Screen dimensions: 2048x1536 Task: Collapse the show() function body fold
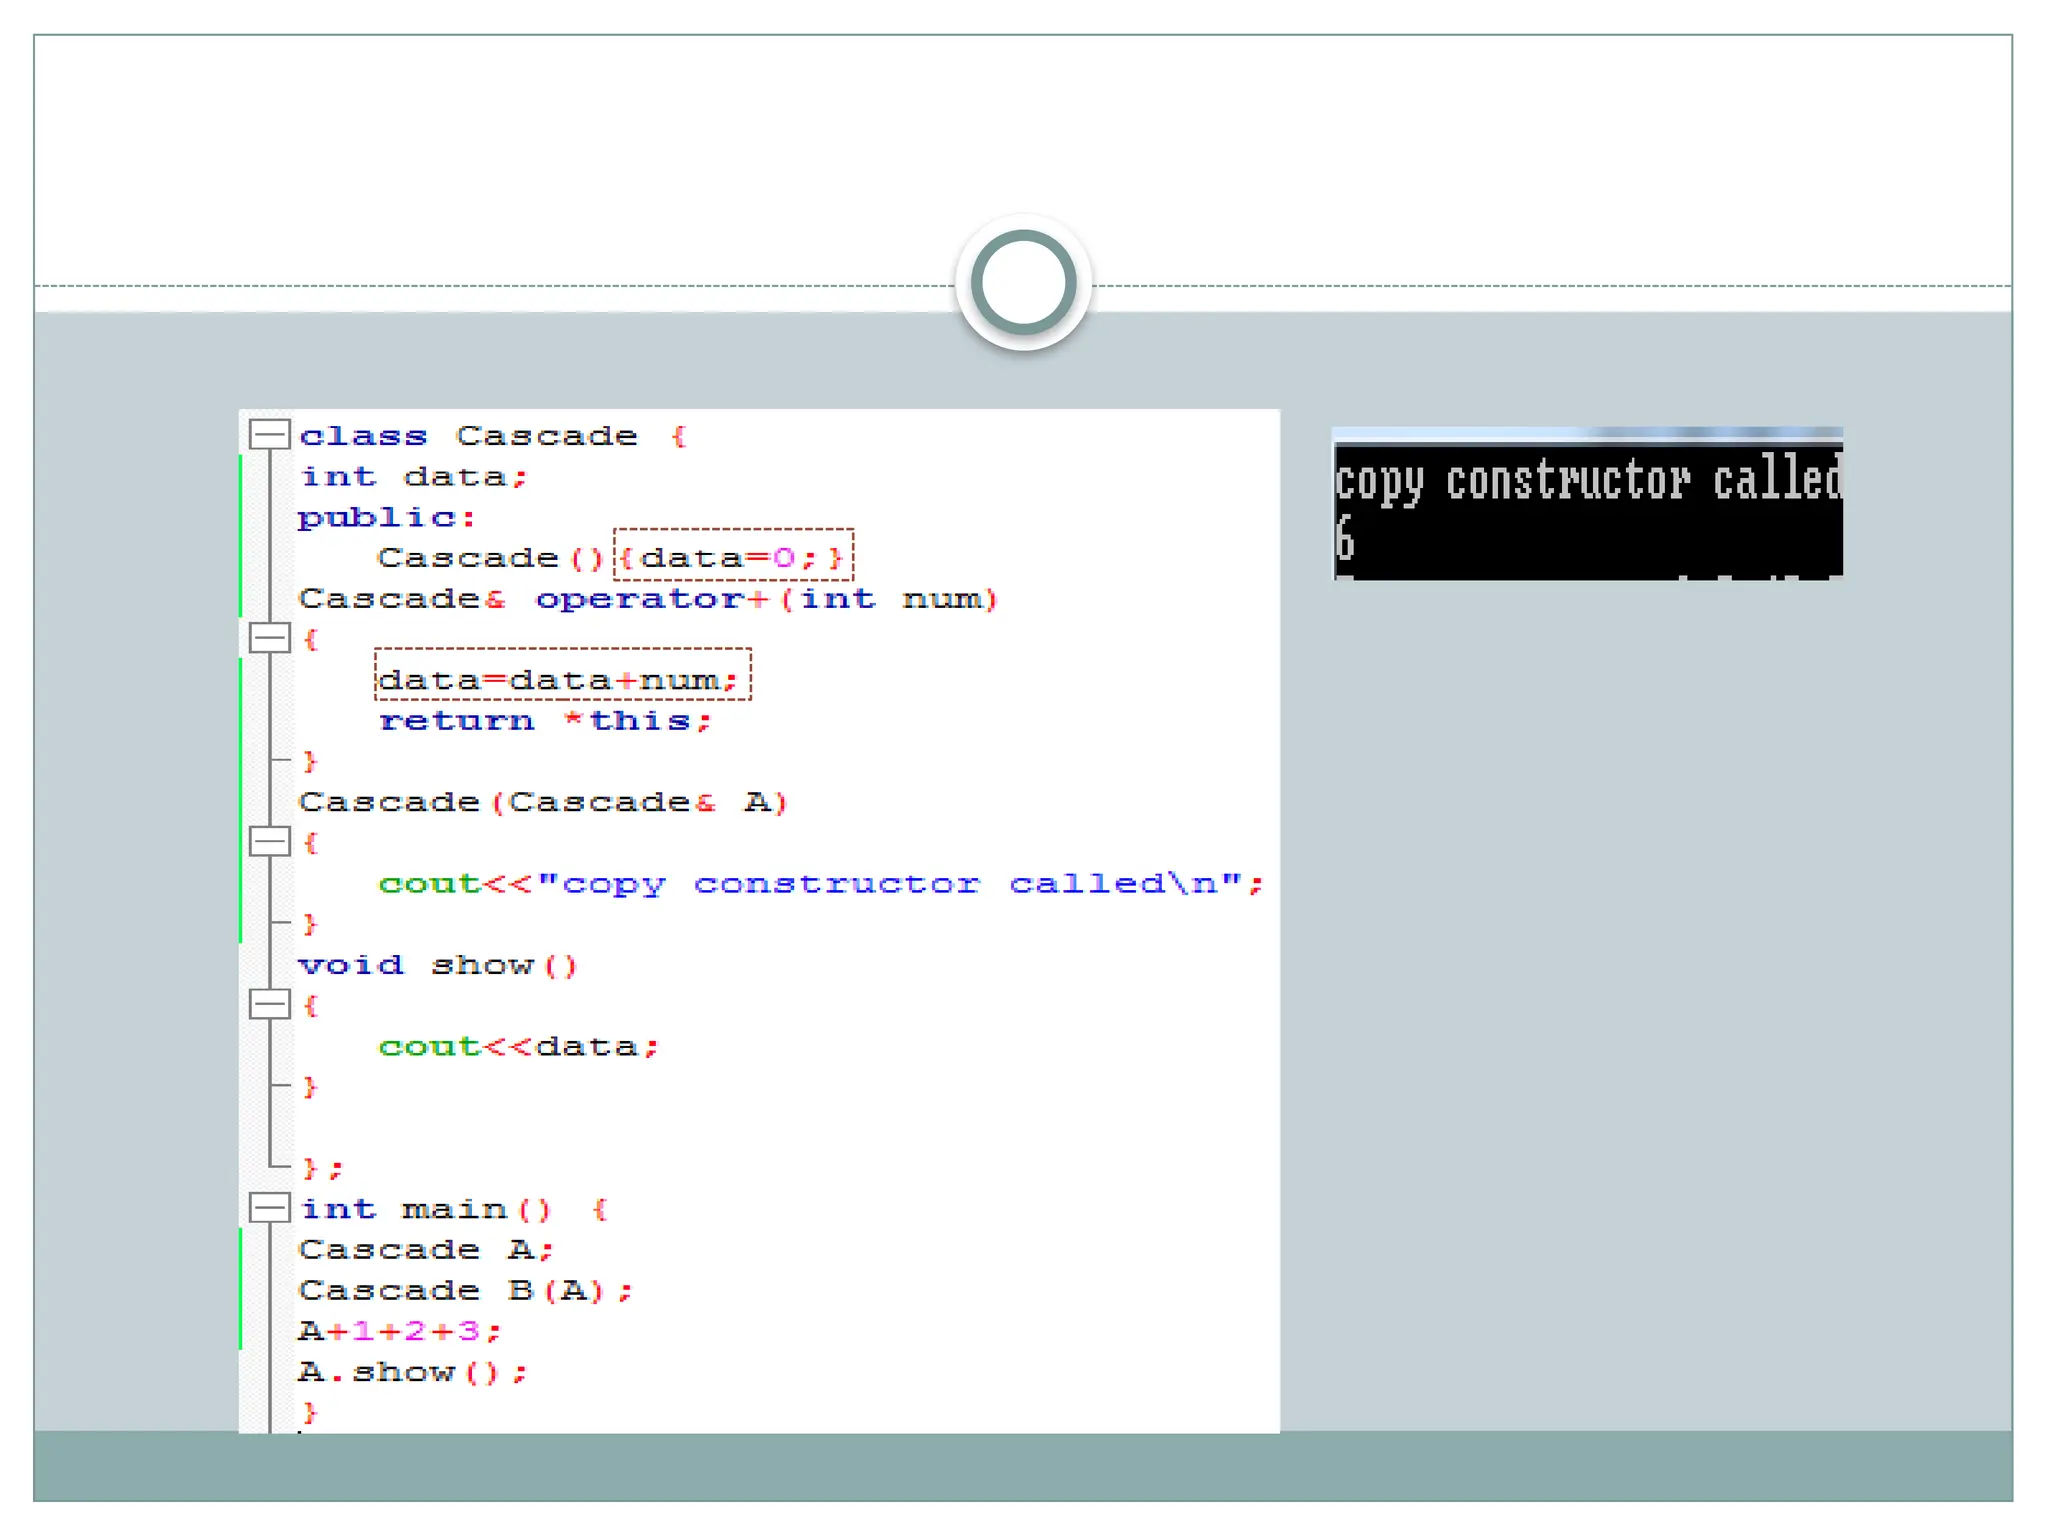point(268,1005)
